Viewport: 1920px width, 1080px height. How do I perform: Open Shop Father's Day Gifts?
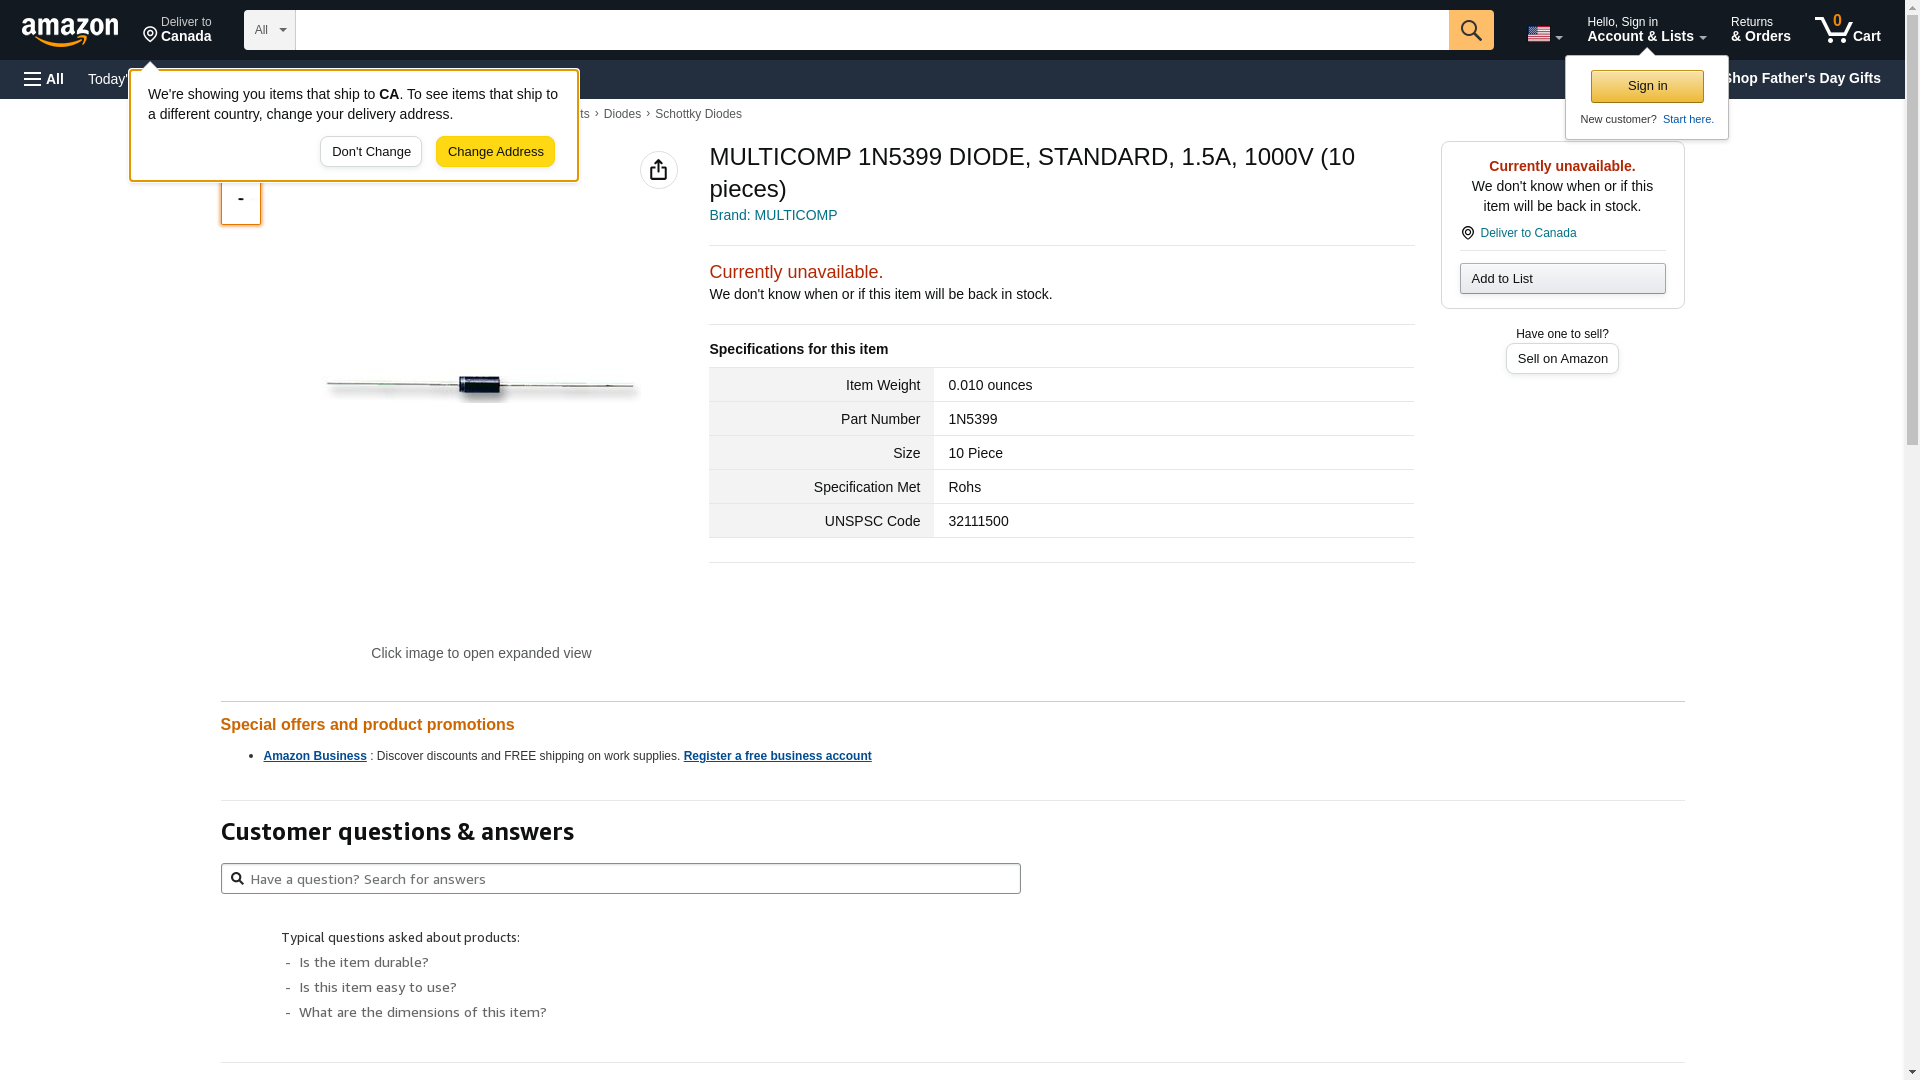1802,78
